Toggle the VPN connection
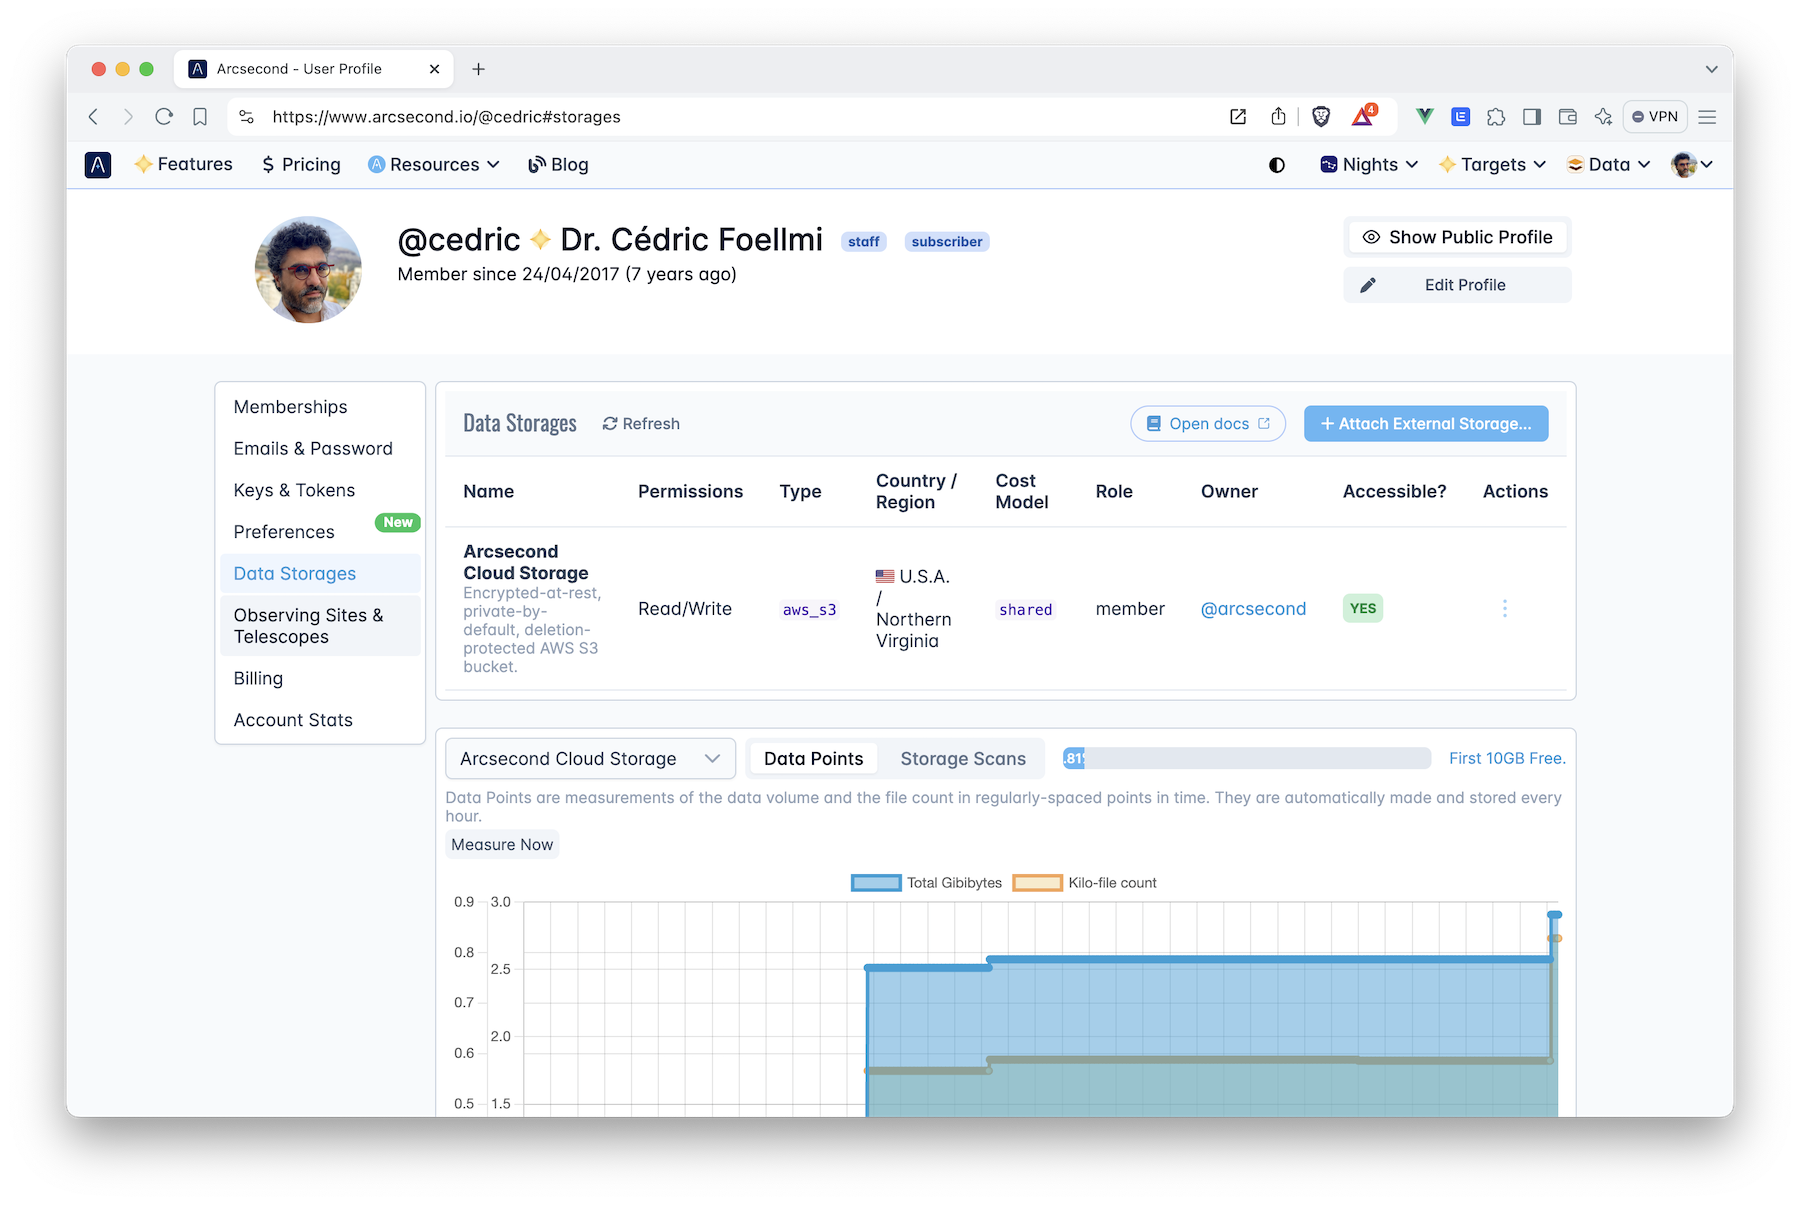The width and height of the screenshot is (1800, 1205). coord(1655,116)
